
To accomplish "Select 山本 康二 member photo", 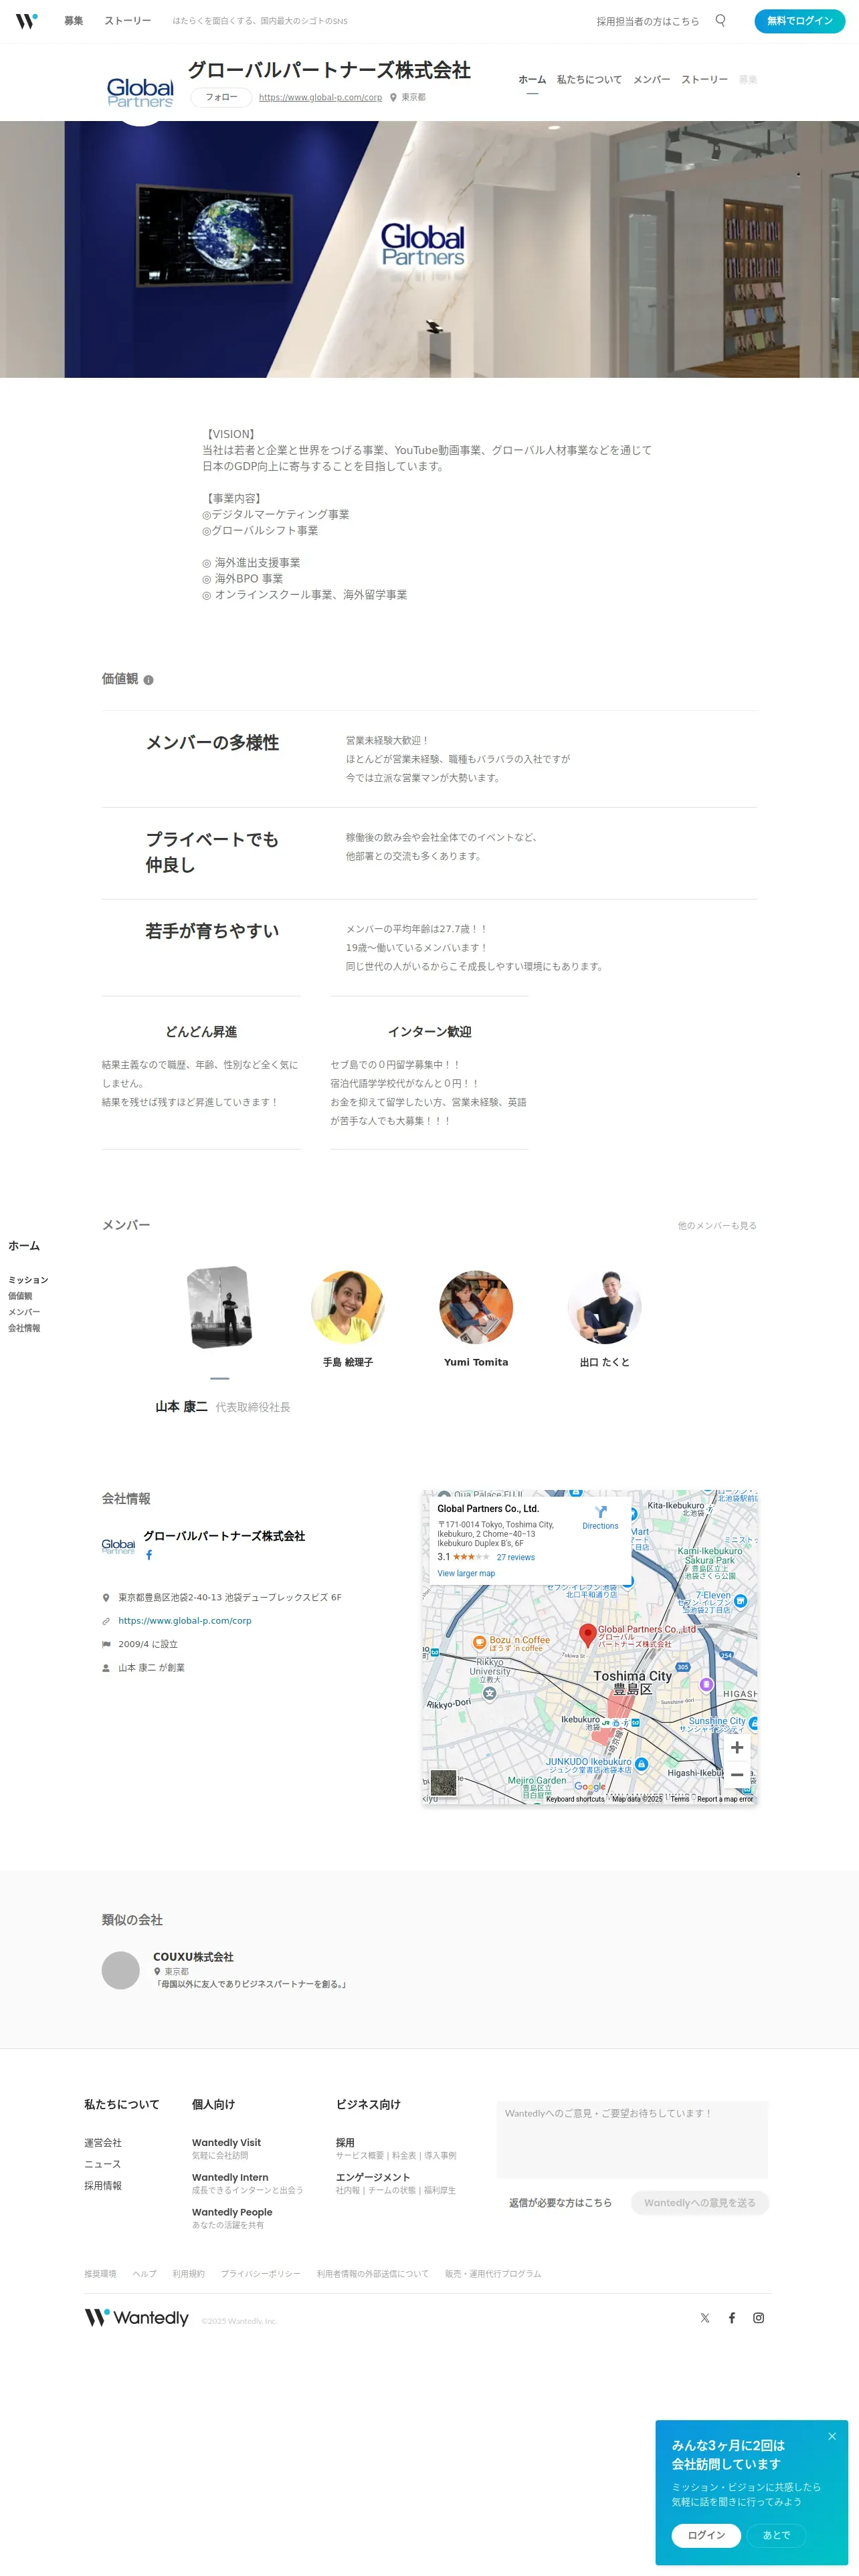I will pos(220,1307).
